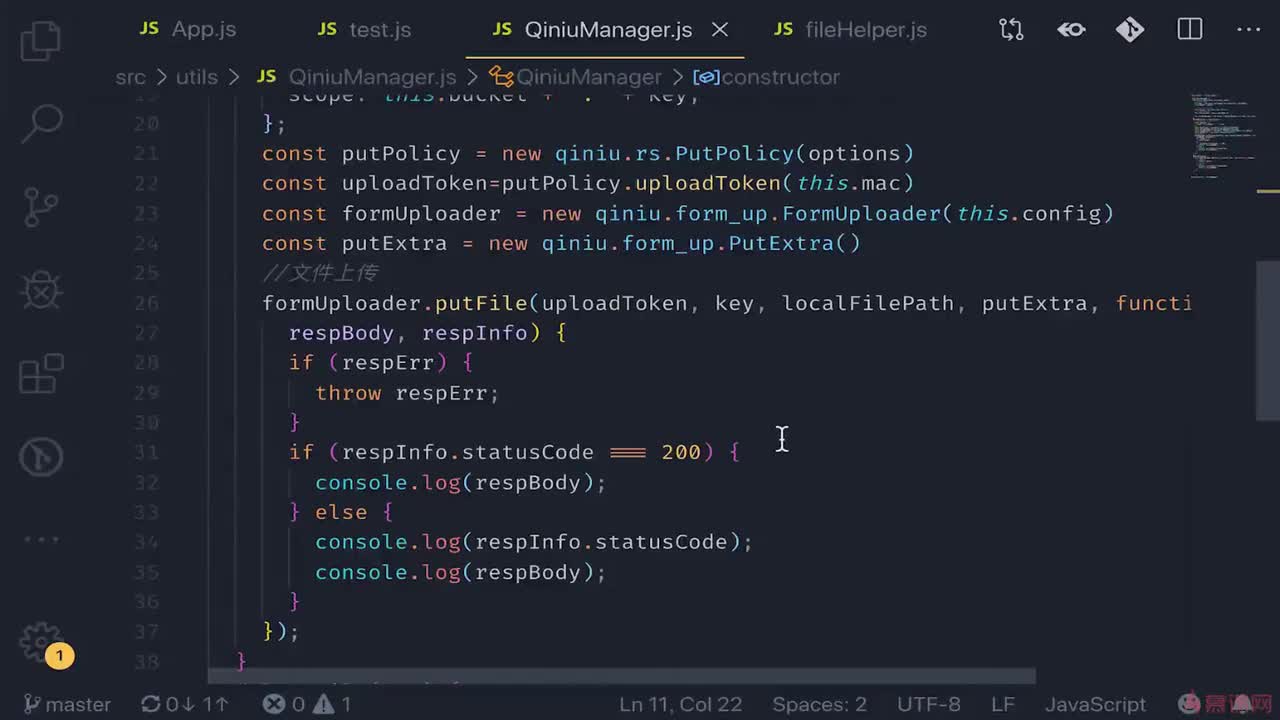The height and width of the screenshot is (720, 1280).
Task: Click the compare changes icon in editor toolbar
Action: (1011, 30)
